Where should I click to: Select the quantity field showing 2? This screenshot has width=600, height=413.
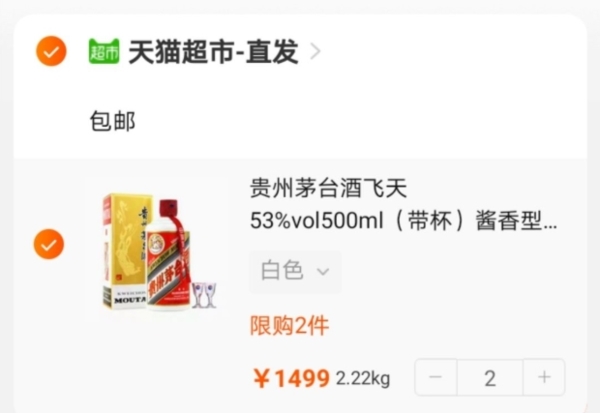point(490,378)
